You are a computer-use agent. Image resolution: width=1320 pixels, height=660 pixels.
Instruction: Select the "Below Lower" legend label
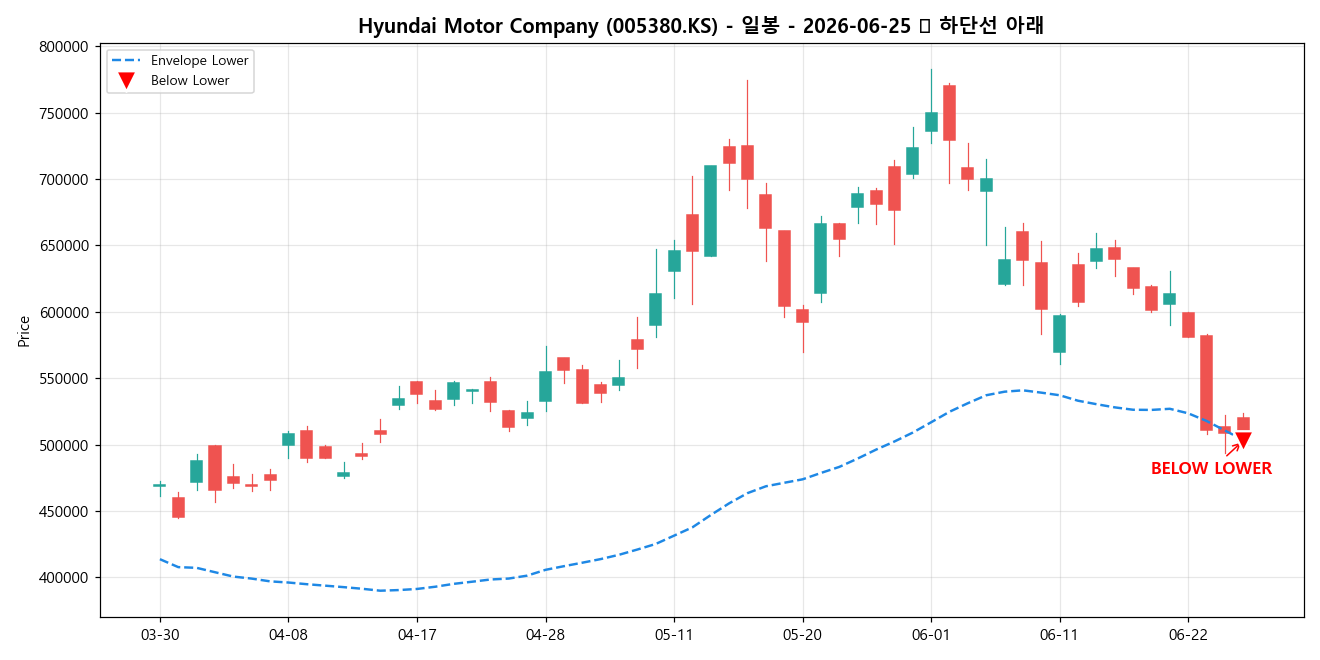click(190, 81)
